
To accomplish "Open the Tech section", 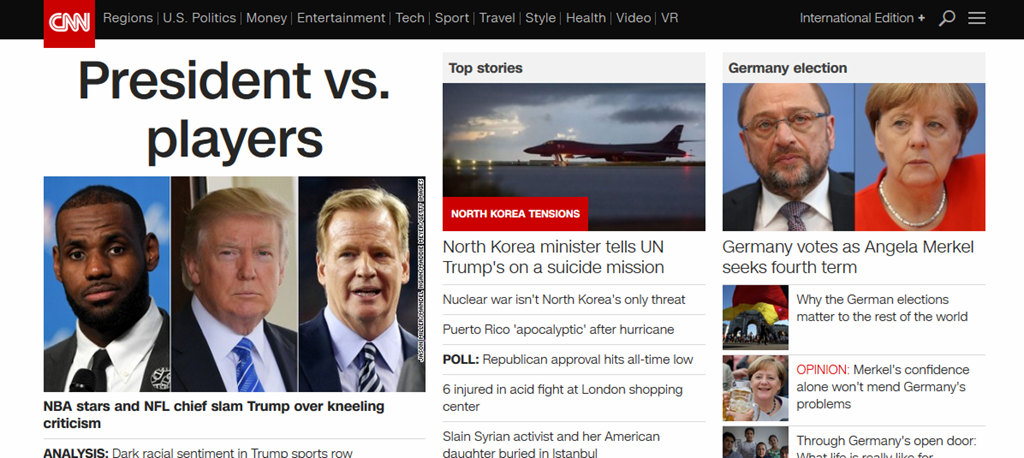I will [410, 18].
